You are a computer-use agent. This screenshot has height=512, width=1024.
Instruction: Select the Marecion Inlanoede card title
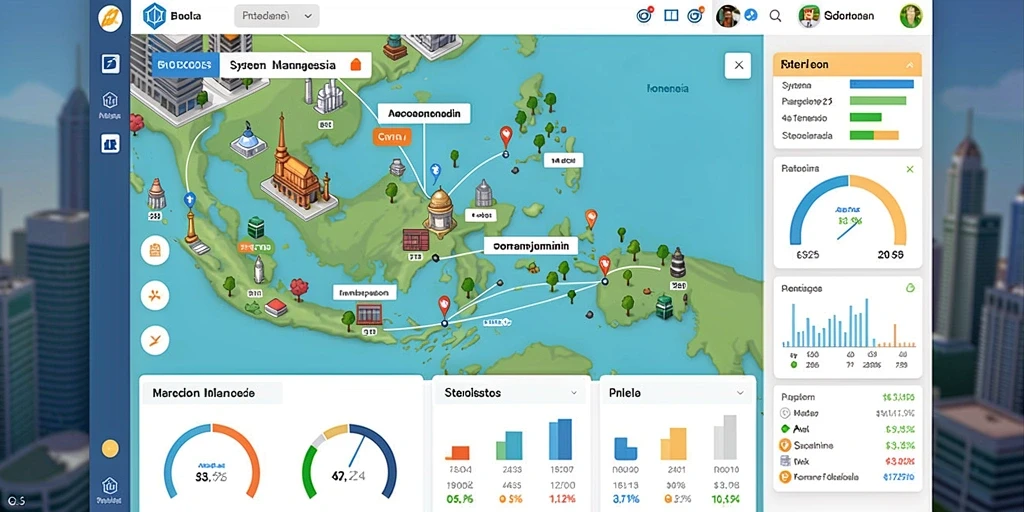204,393
